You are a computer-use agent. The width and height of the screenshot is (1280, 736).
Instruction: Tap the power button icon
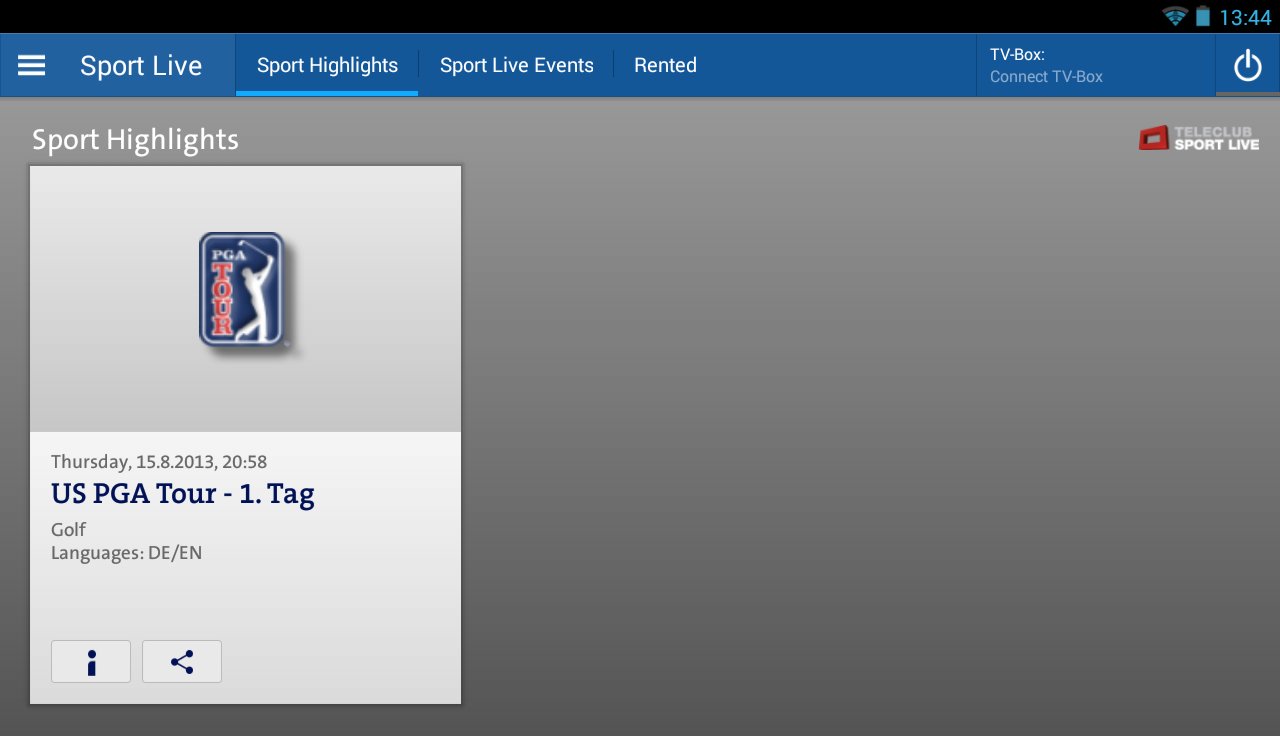pyautogui.click(x=1248, y=66)
